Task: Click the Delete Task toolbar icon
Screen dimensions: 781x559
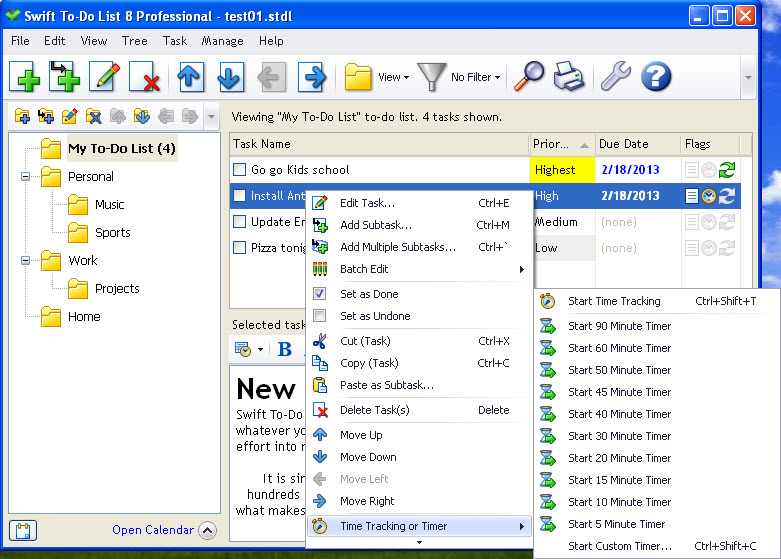Action: click(144, 77)
